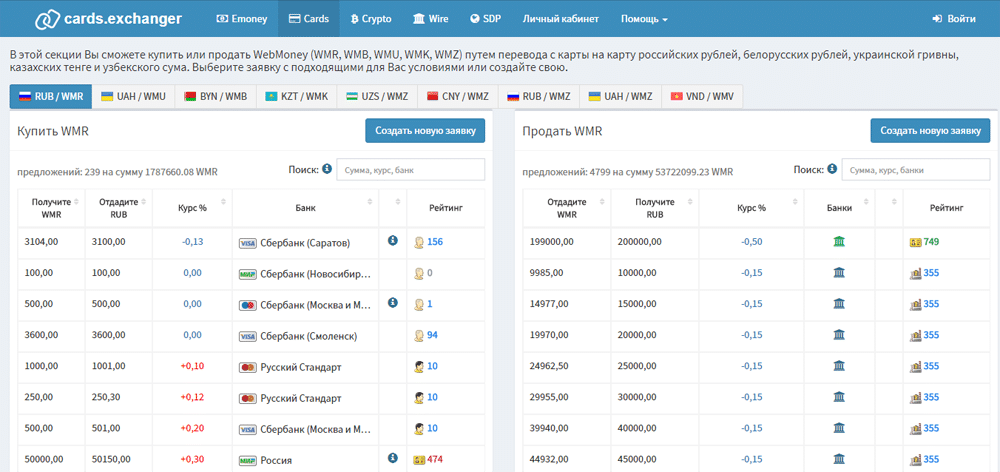
Task: Click info icon on Россия row
Action: click(x=393, y=458)
